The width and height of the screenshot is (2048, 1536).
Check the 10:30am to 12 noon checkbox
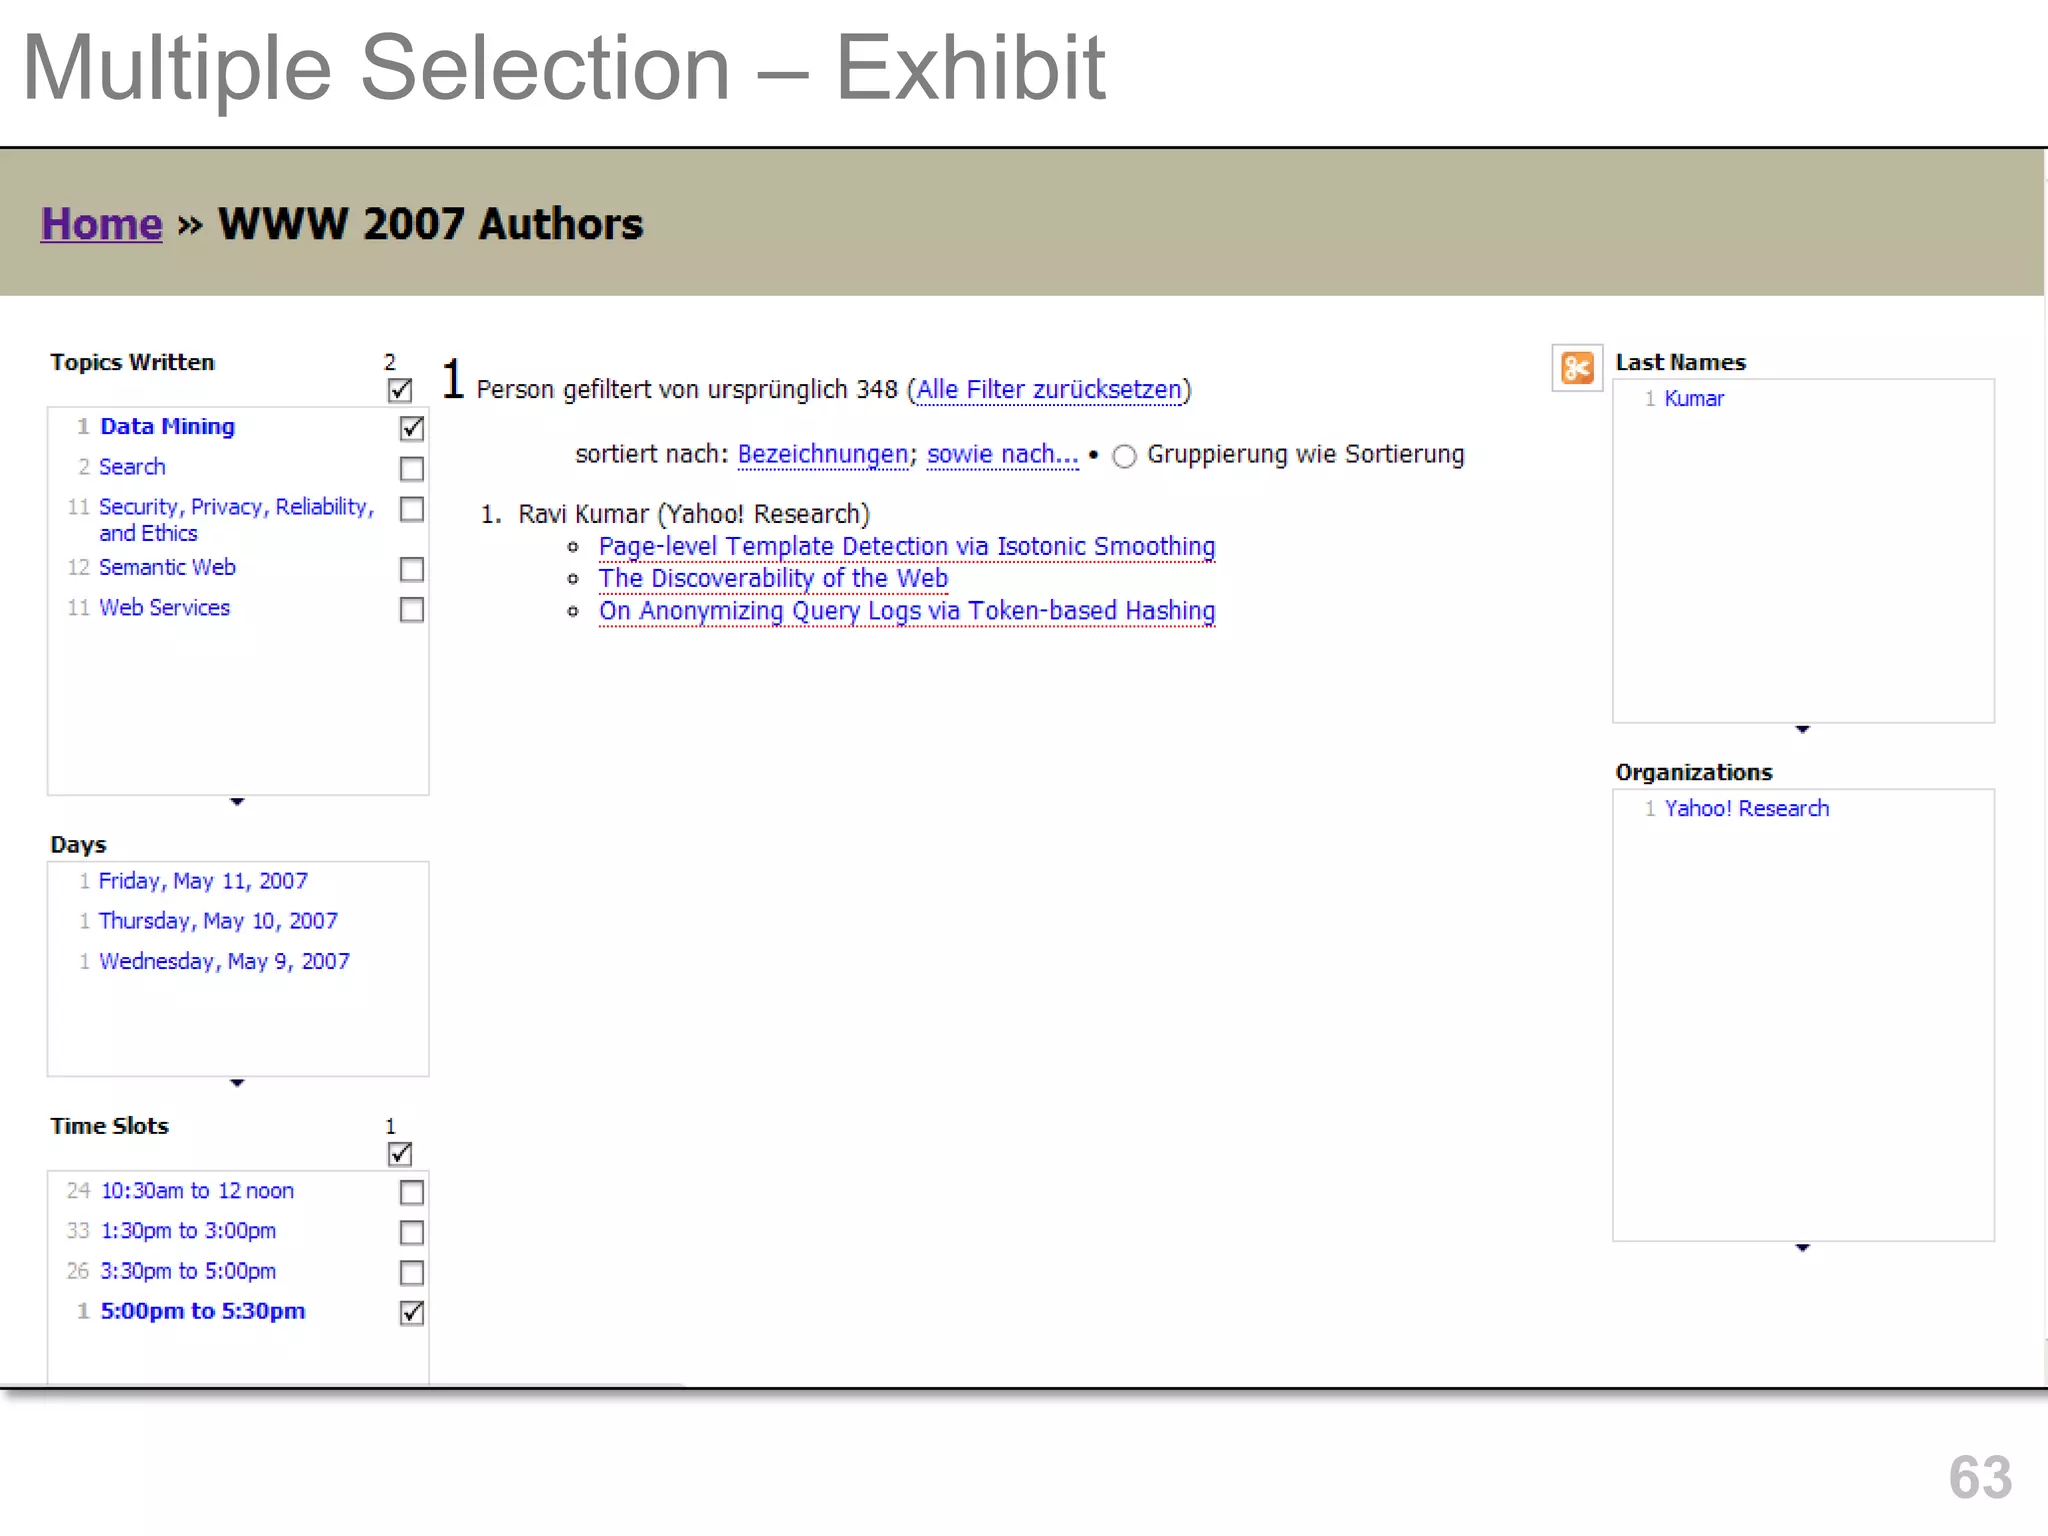tap(411, 1192)
